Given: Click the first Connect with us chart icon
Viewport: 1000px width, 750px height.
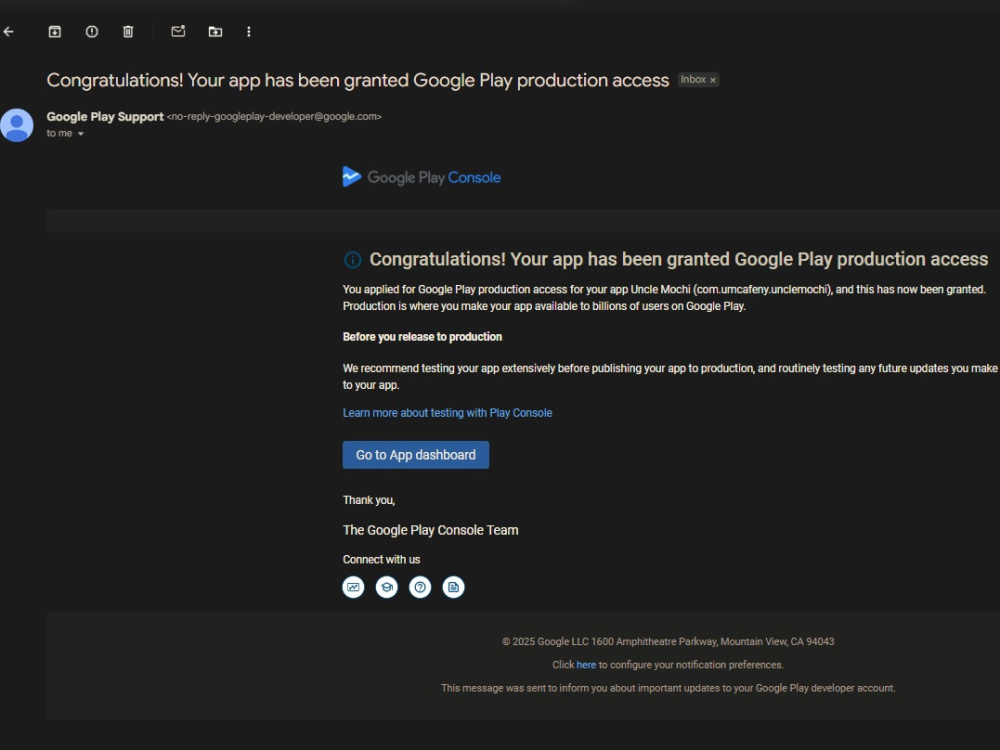Looking at the screenshot, I should [x=353, y=587].
